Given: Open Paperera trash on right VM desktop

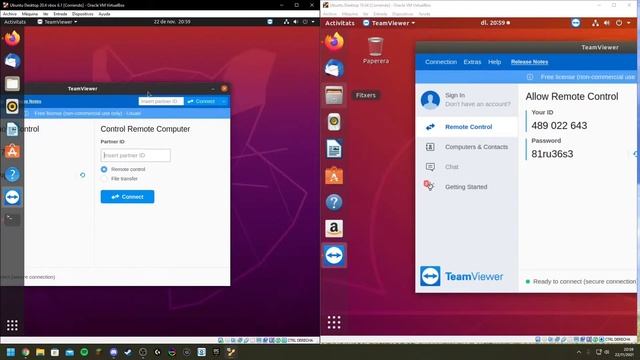Looking at the screenshot, I should [376, 51].
